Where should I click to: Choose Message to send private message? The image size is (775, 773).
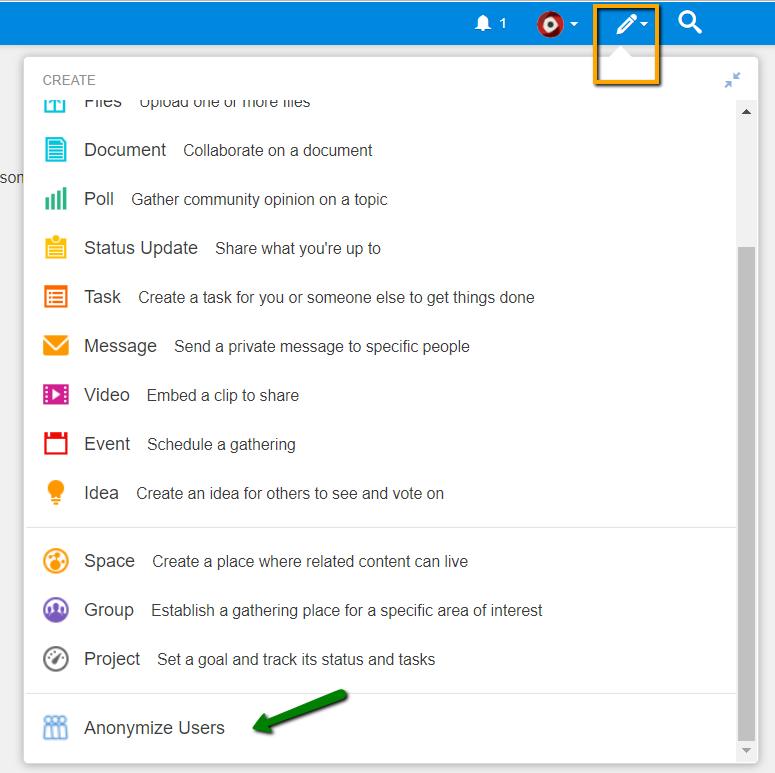(120, 346)
